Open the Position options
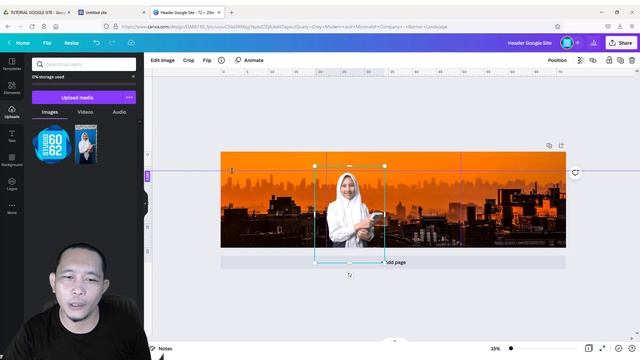This screenshot has width=640, height=360. coord(557,60)
